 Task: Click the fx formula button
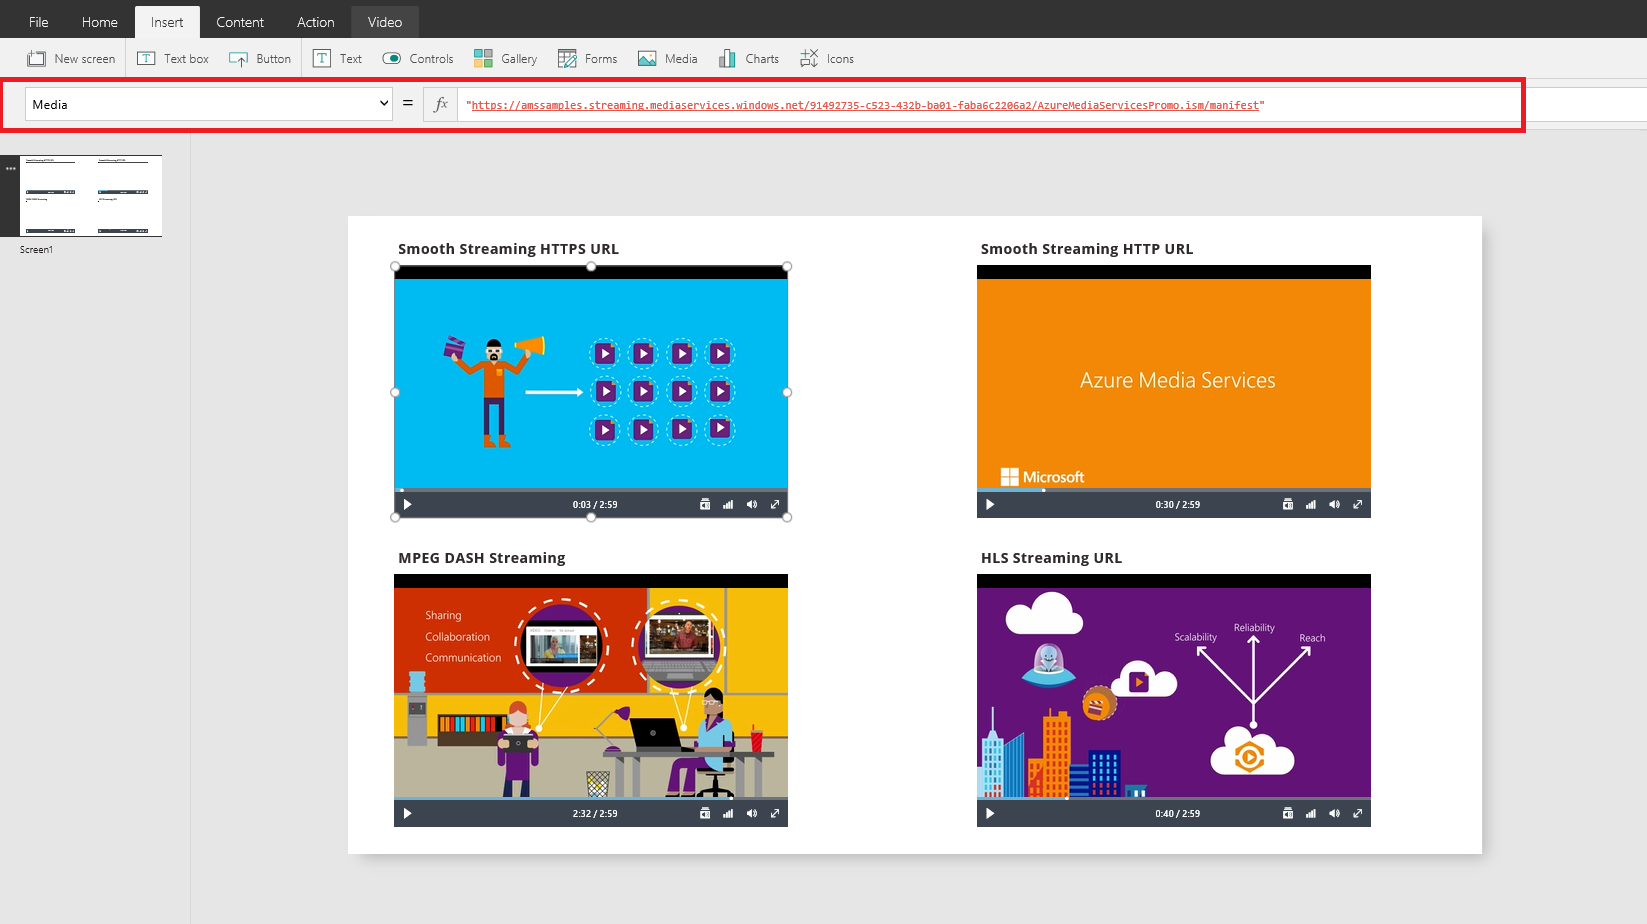[x=440, y=104]
